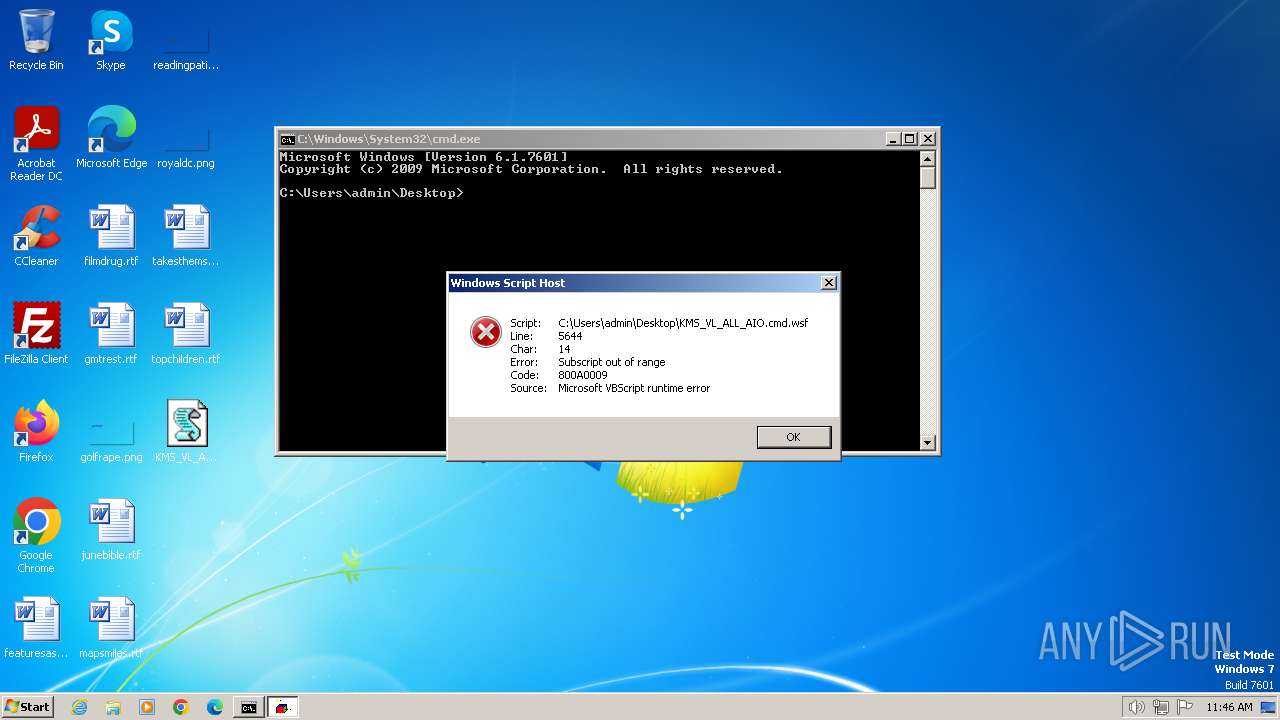This screenshot has height=720, width=1280.
Task: Launch Skype desktop shortcut
Action: (x=111, y=40)
